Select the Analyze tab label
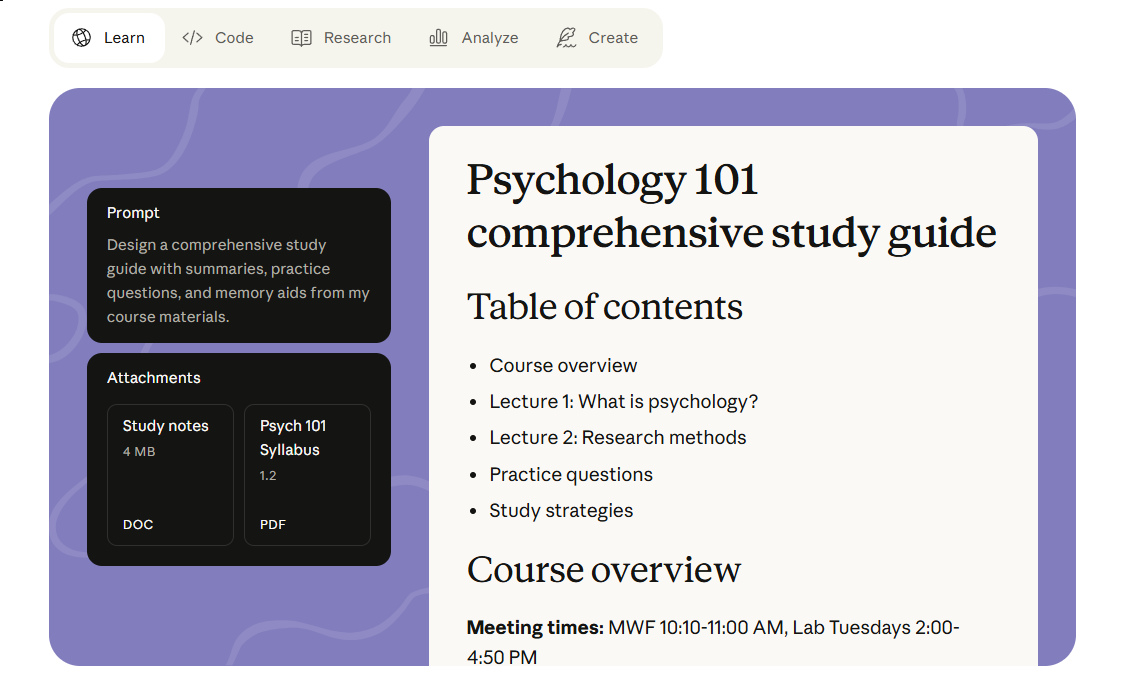The height and width of the screenshot is (682, 1130). pyautogui.click(x=489, y=38)
